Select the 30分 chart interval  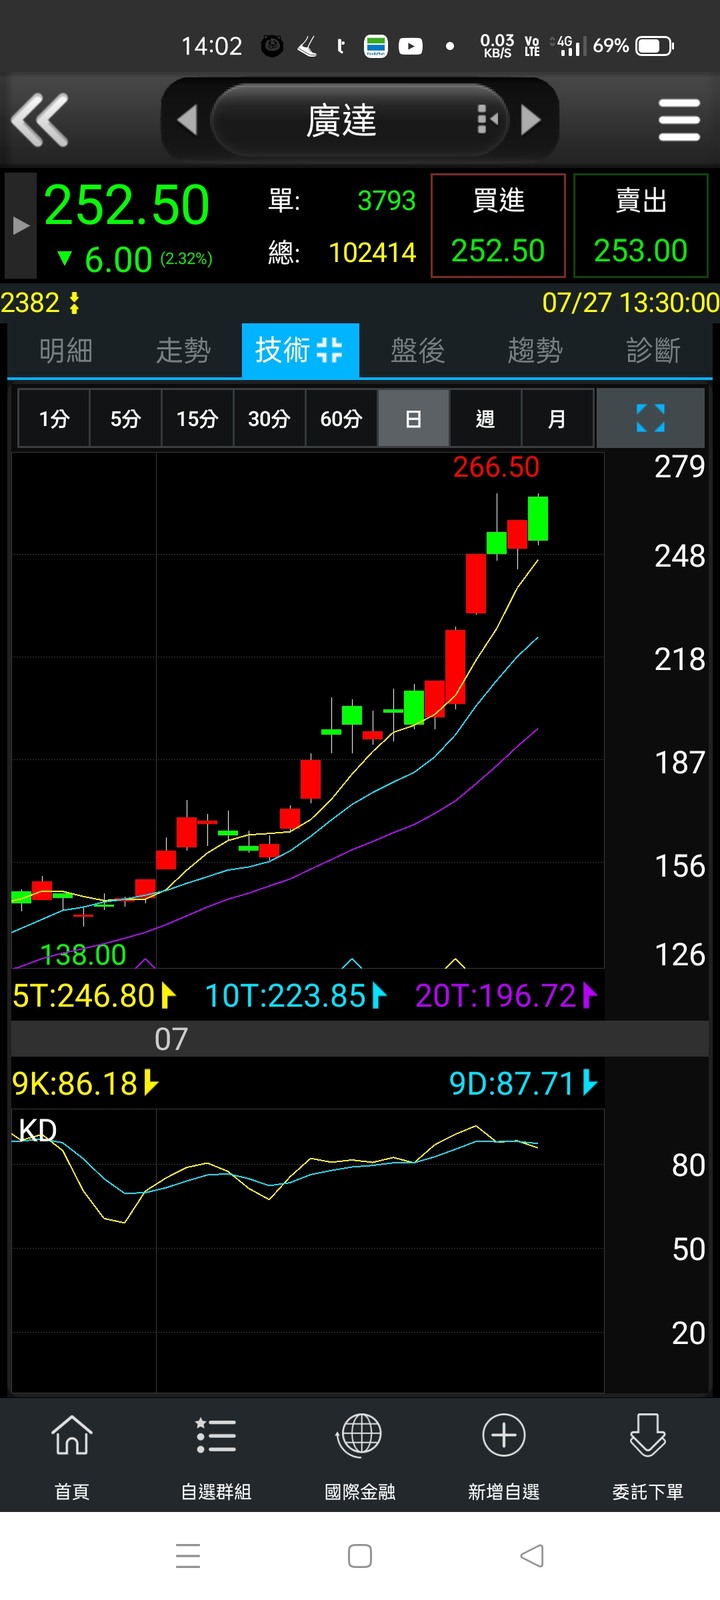pos(270,418)
